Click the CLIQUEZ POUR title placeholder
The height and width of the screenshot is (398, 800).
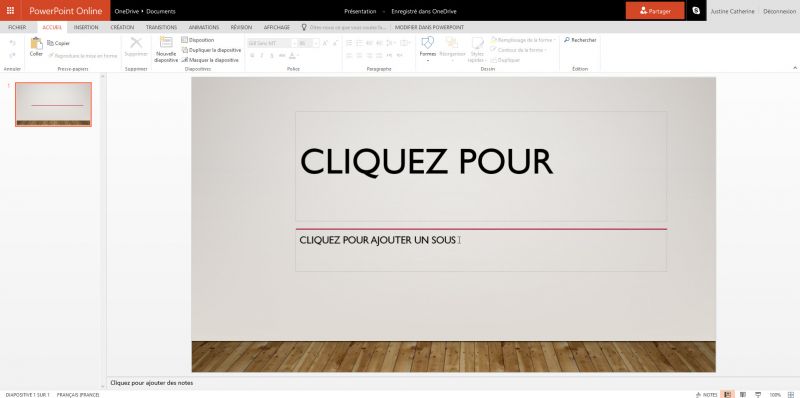[x=481, y=166]
